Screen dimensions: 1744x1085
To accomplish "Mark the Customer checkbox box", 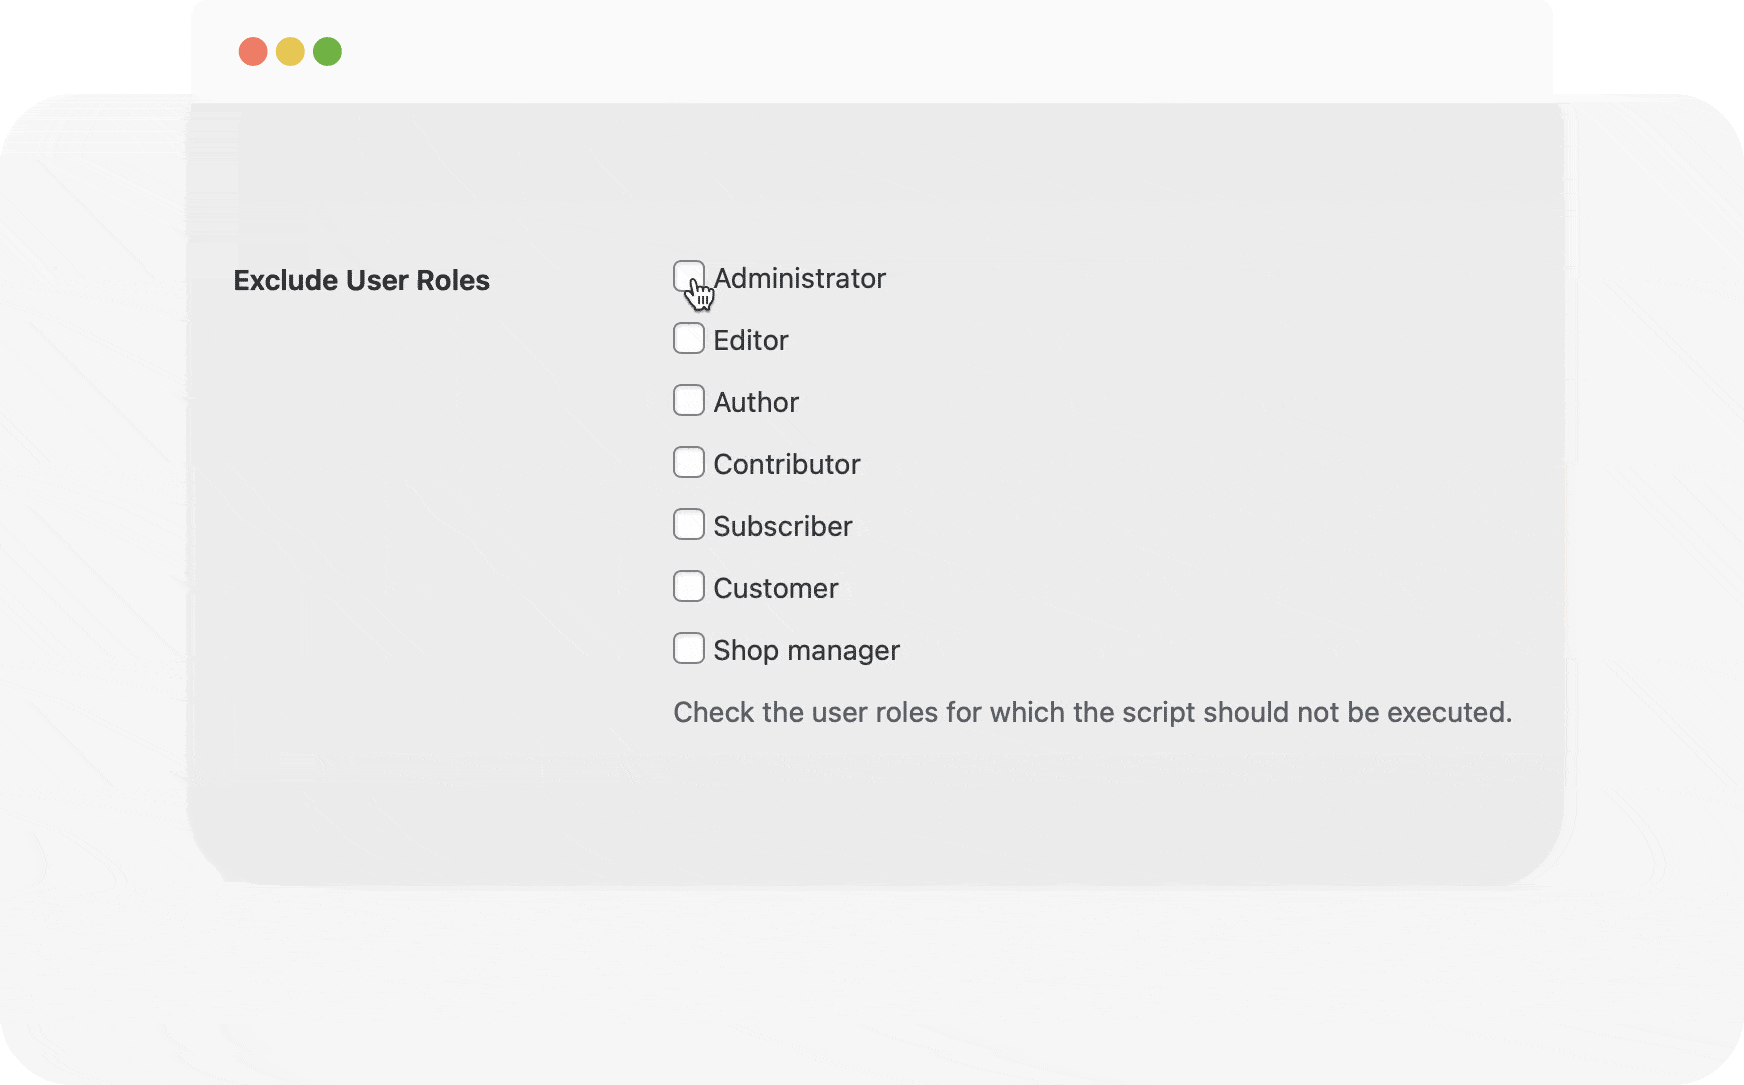I will pos(689,586).
